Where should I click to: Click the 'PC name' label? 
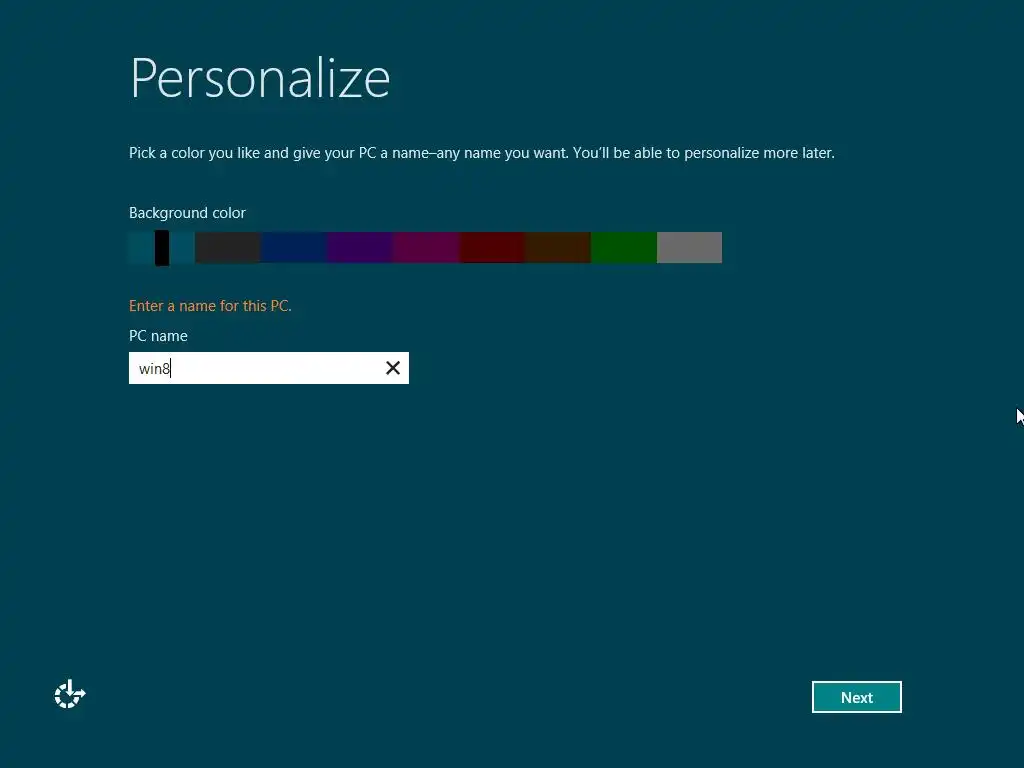158,336
